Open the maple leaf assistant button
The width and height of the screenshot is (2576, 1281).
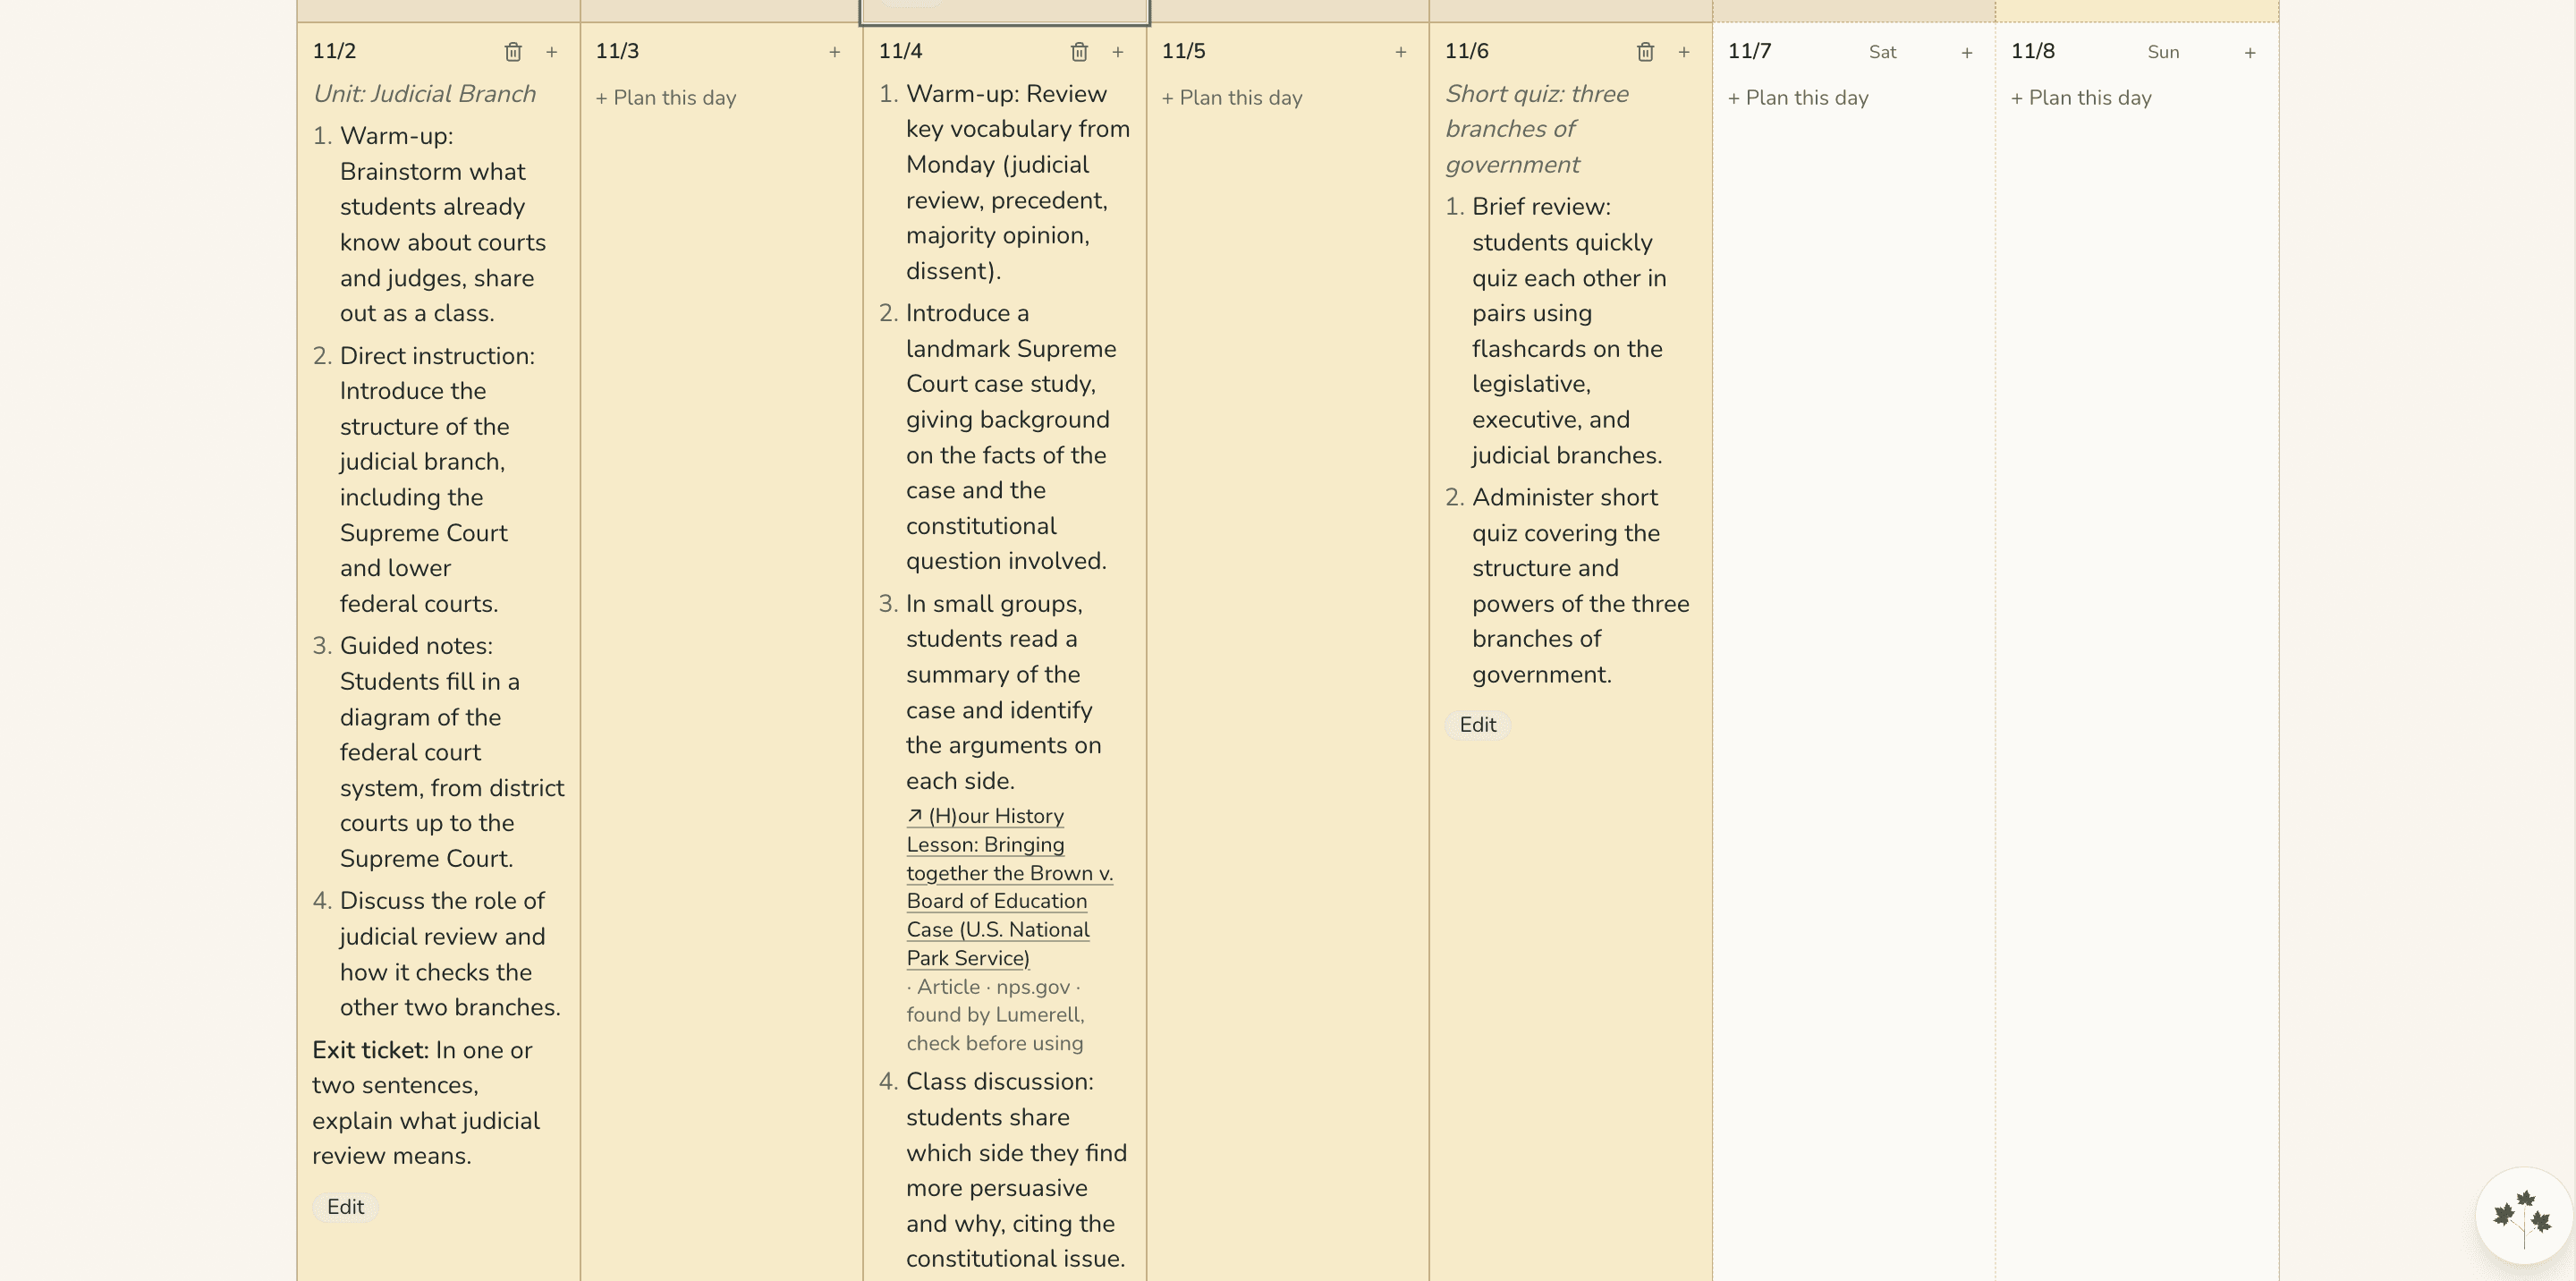[x=2522, y=1216]
